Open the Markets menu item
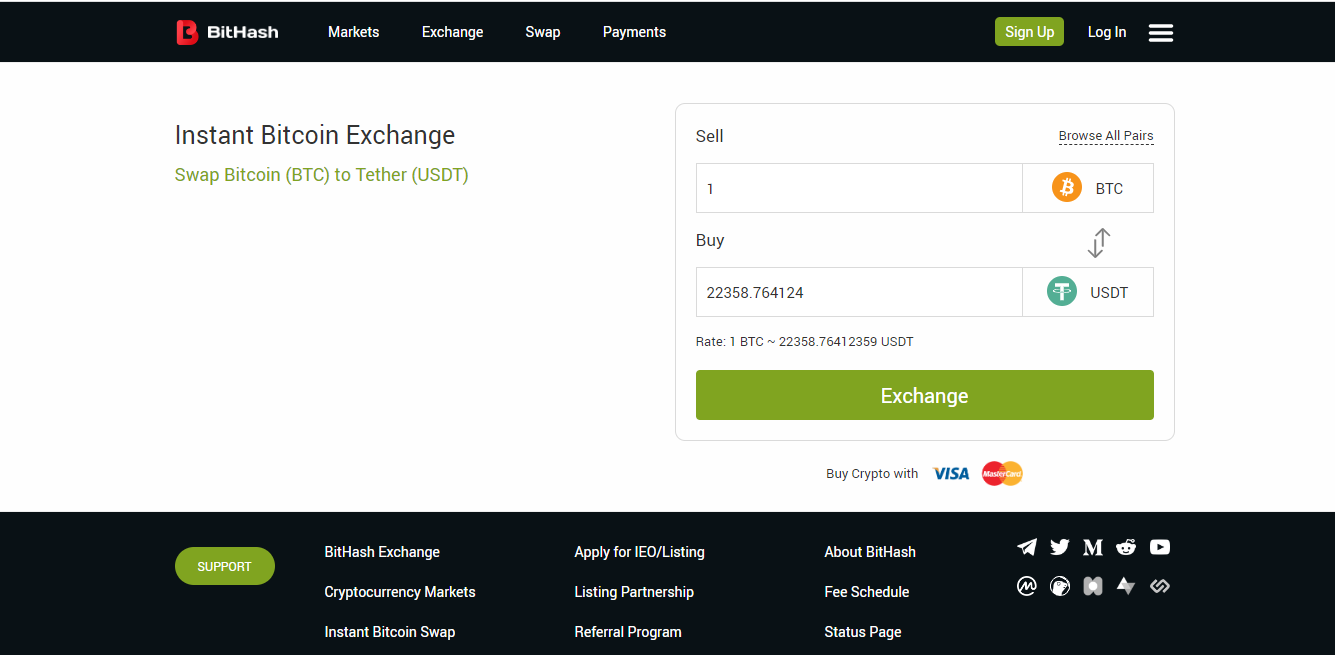Screen dimensions: 1335x655 (353, 32)
